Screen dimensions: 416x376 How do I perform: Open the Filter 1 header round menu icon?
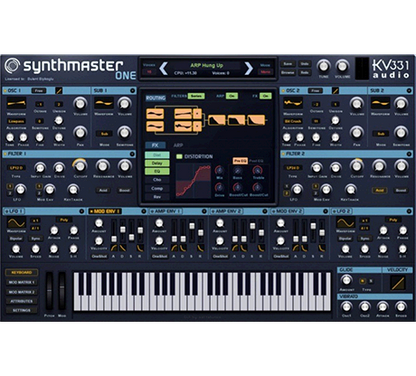(x=132, y=154)
